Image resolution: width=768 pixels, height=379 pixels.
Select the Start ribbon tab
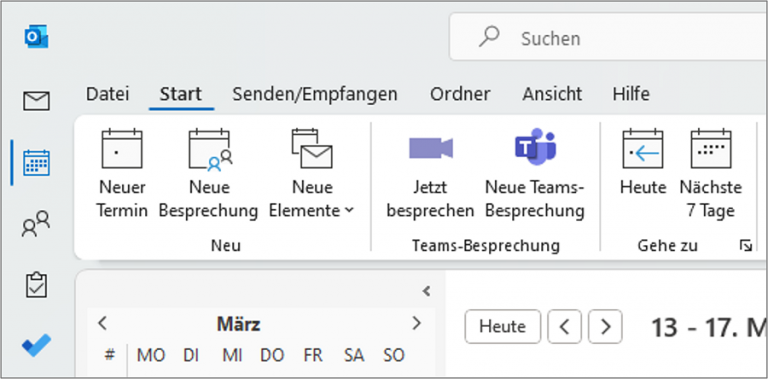tap(181, 94)
